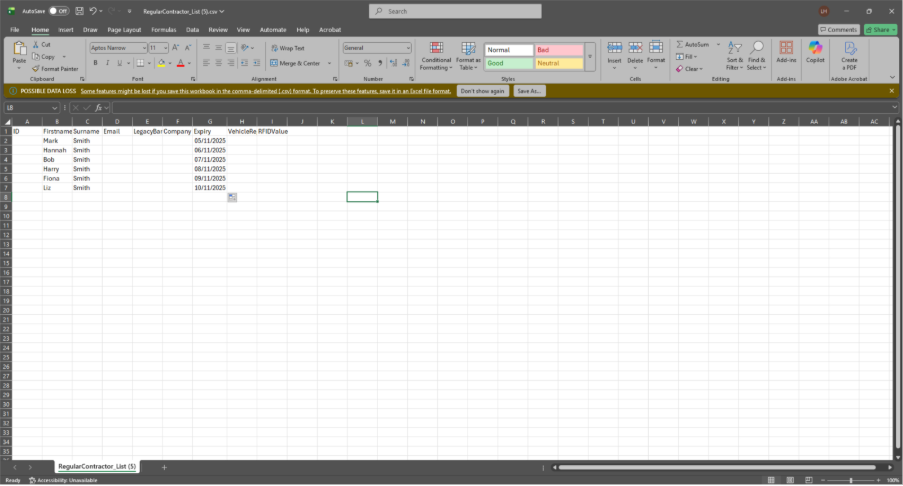The width and height of the screenshot is (903, 486).
Task: Click the Save As button in warning bar
Action: 529,90
